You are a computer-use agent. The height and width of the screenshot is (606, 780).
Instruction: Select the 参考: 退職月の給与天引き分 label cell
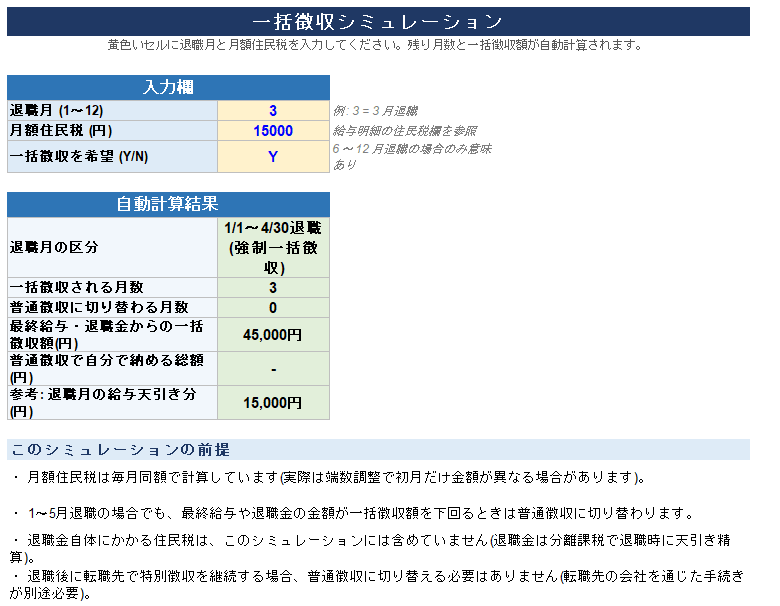click(112, 403)
